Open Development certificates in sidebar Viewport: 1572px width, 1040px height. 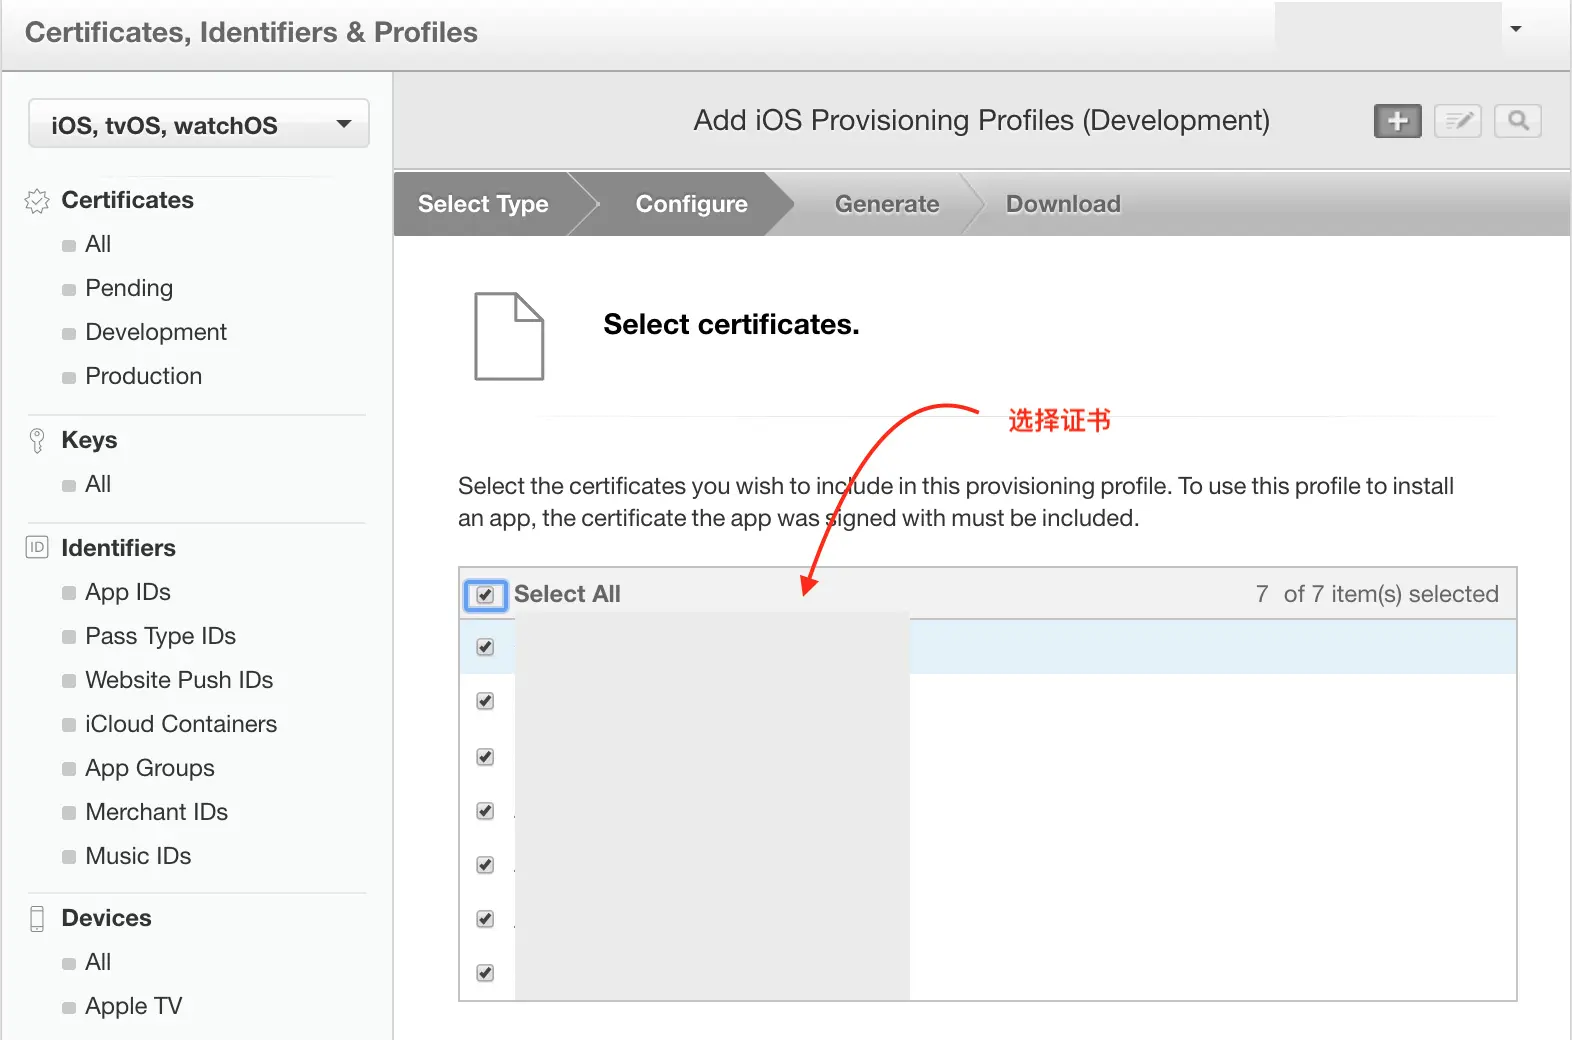pyautogui.click(x=156, y=332)
